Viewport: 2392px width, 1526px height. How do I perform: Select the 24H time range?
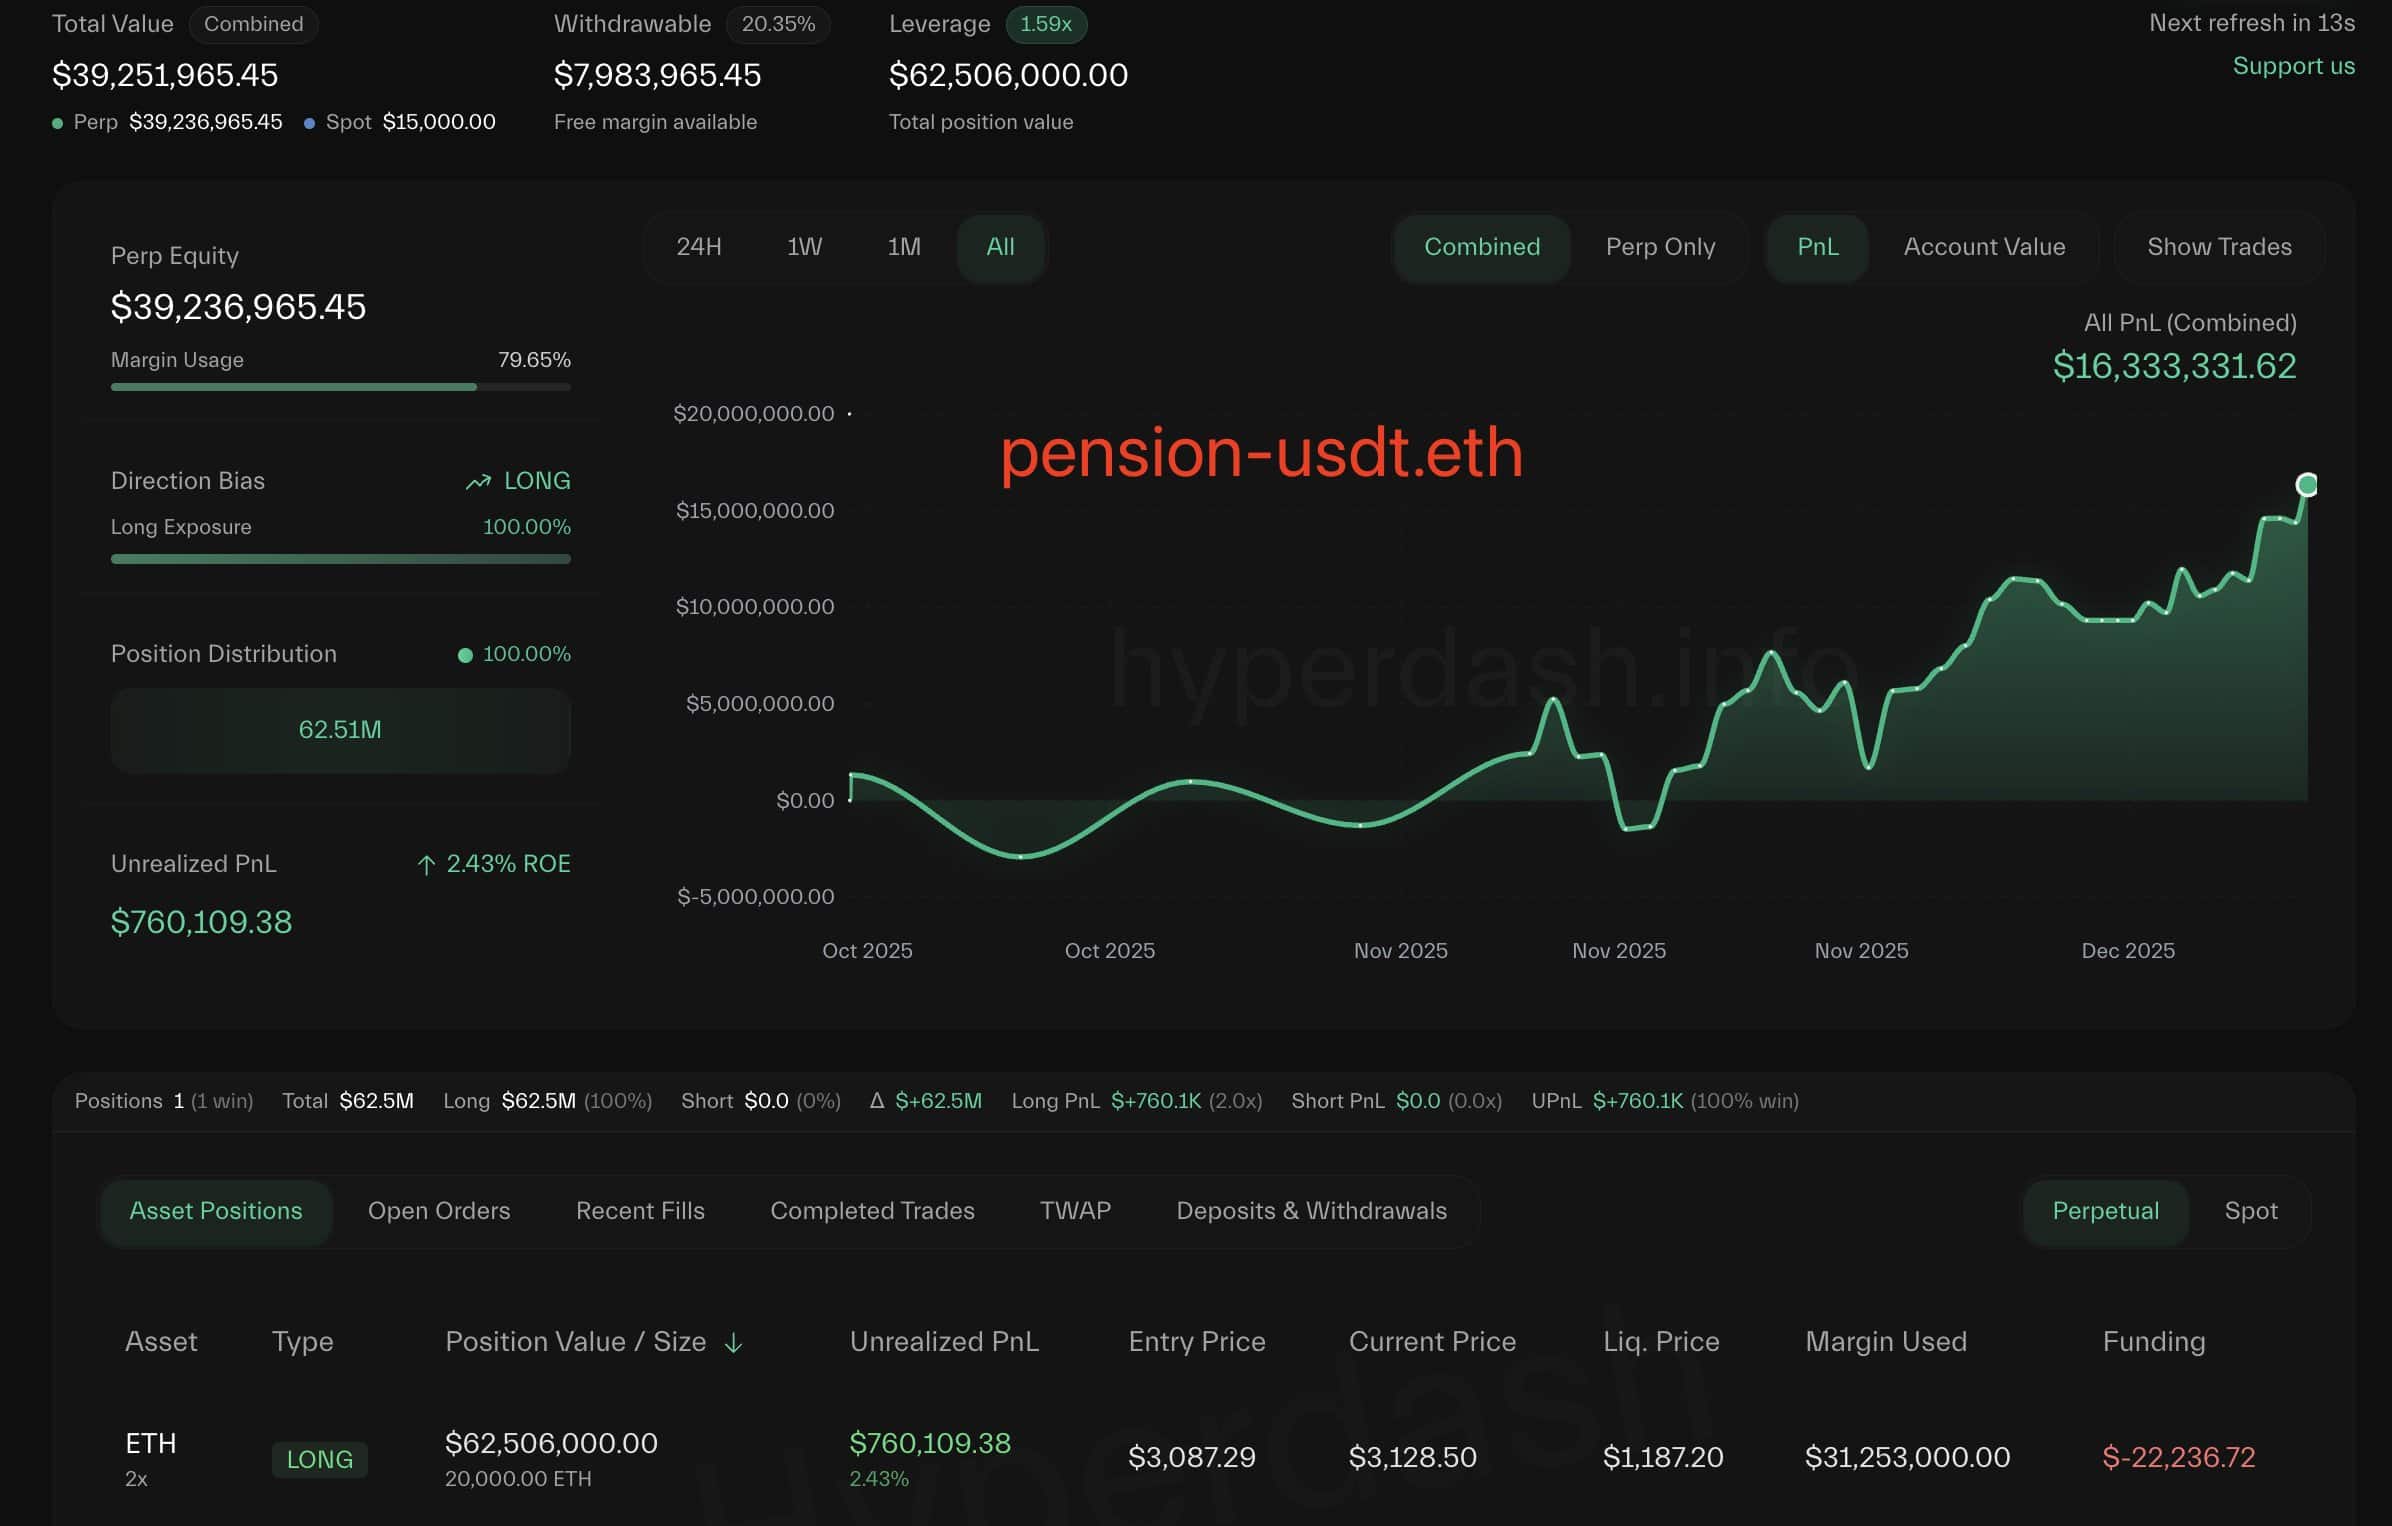click(x=698, y=247)
